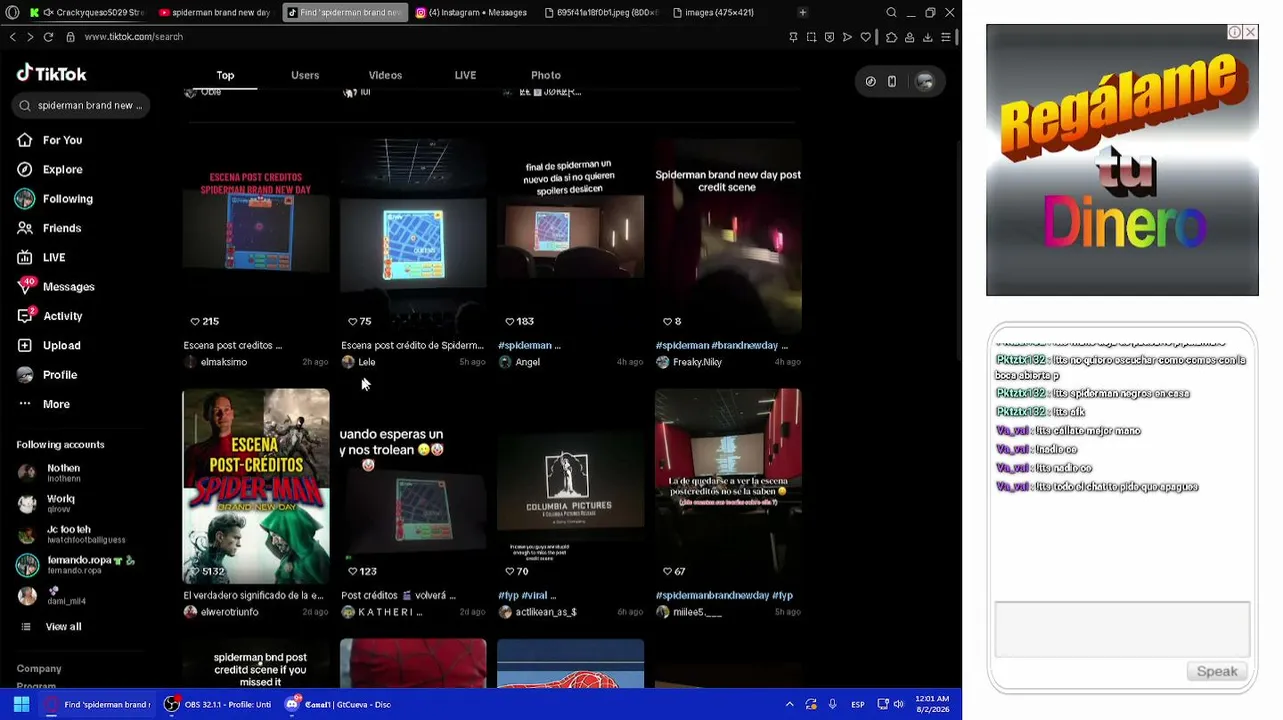
Task: Switch to the Videos tab
Action: (x=385, y=75)
